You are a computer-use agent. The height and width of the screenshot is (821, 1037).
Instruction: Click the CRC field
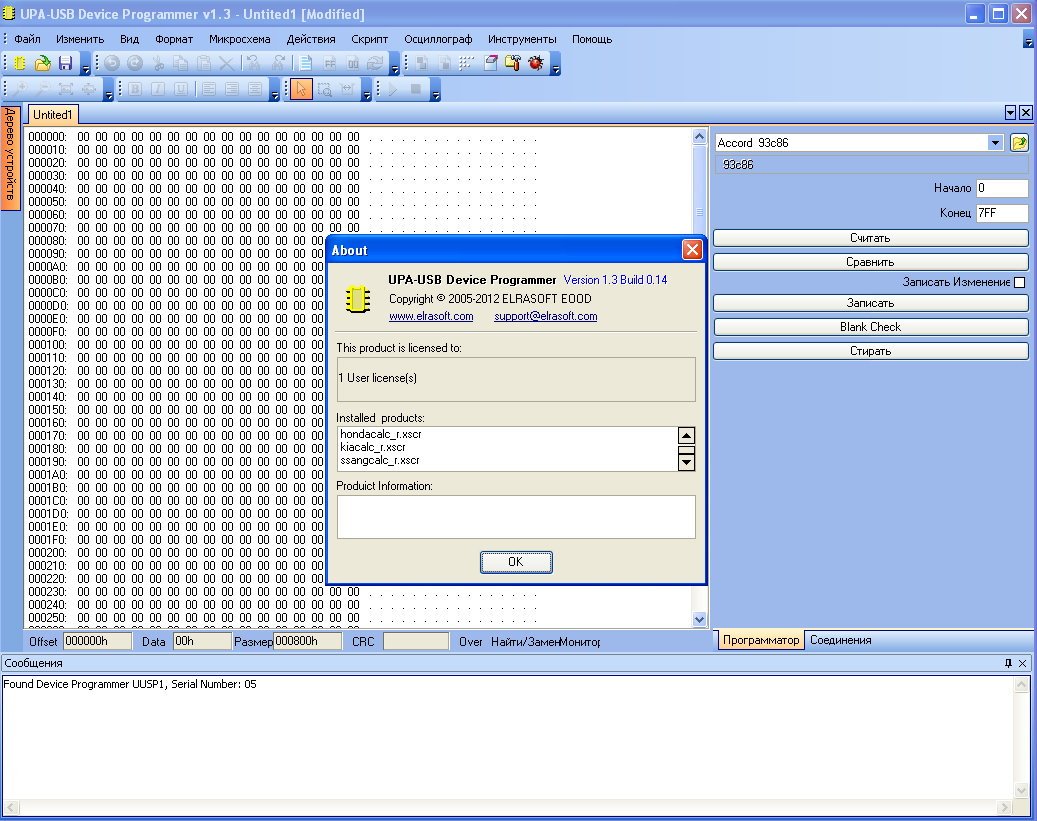click(415, 641)
